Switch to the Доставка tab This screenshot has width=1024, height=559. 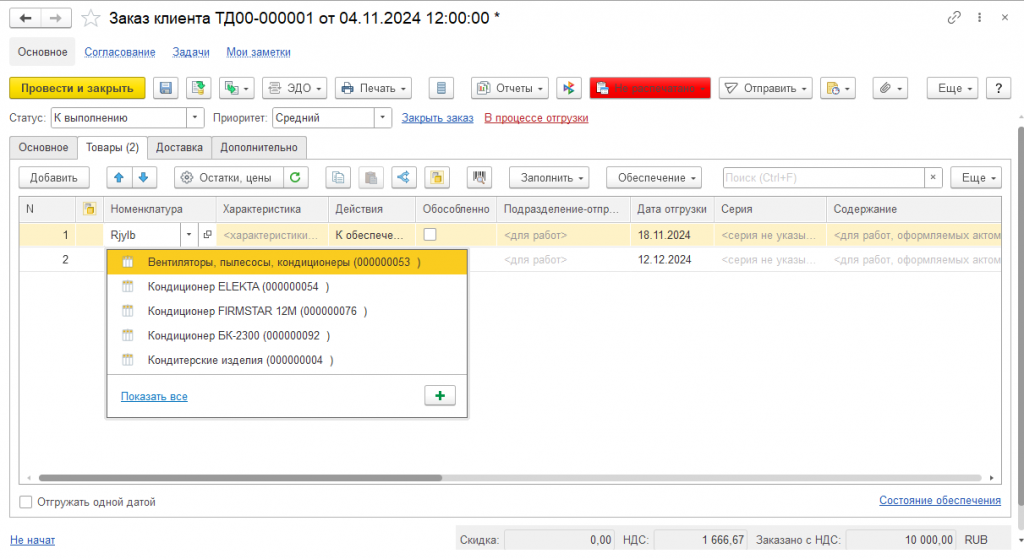pyautogui.click(x=179, y=148)
